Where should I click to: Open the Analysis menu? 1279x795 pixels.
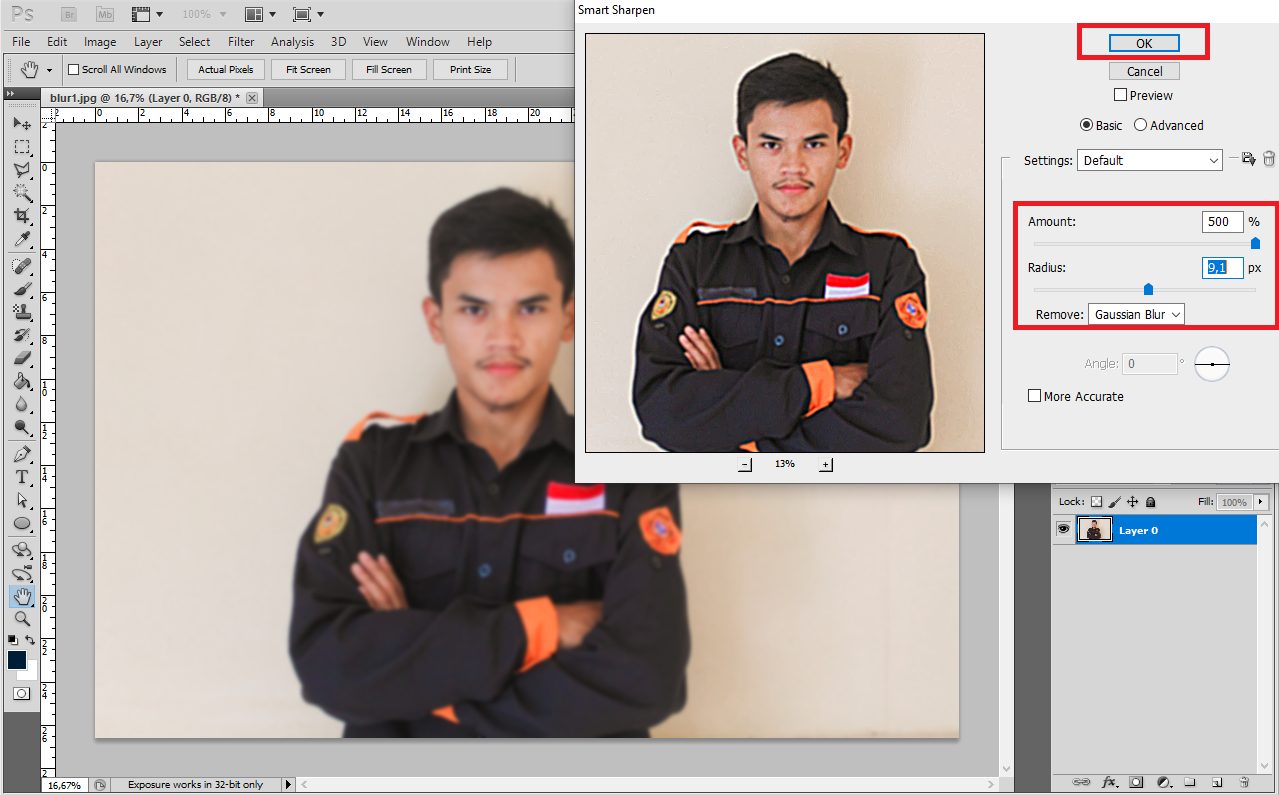pos(292,42)
